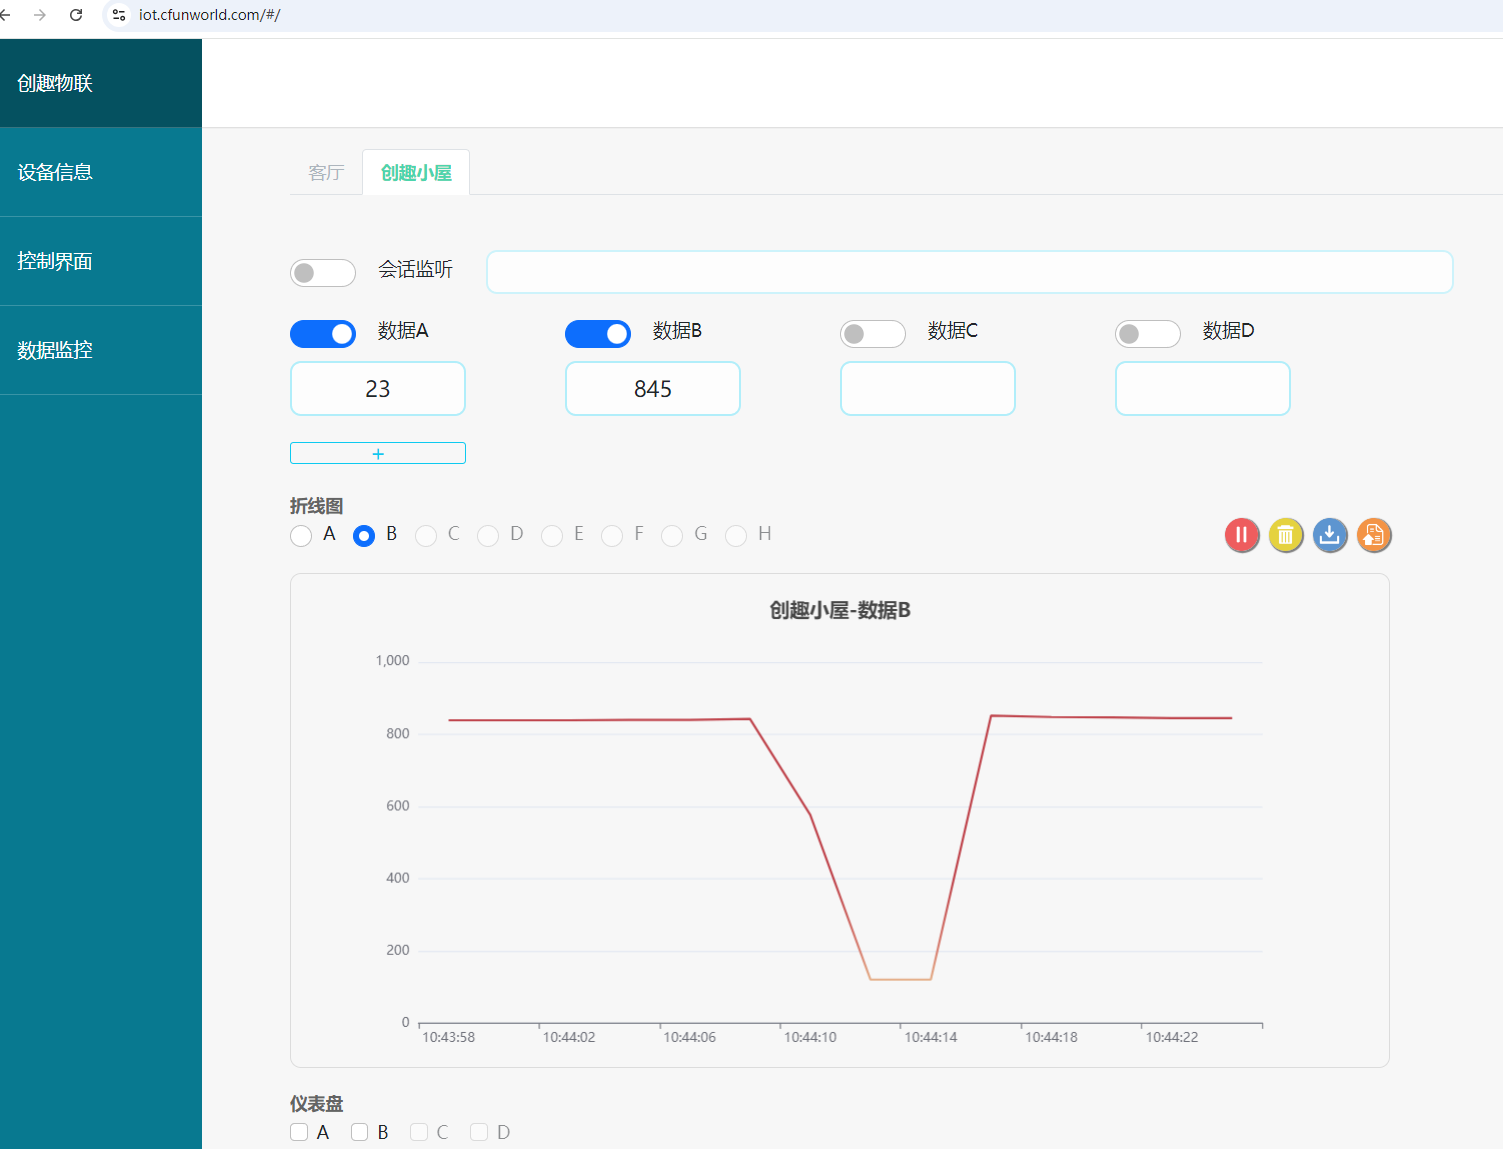Pause the line chart recording

(1241, 536)
